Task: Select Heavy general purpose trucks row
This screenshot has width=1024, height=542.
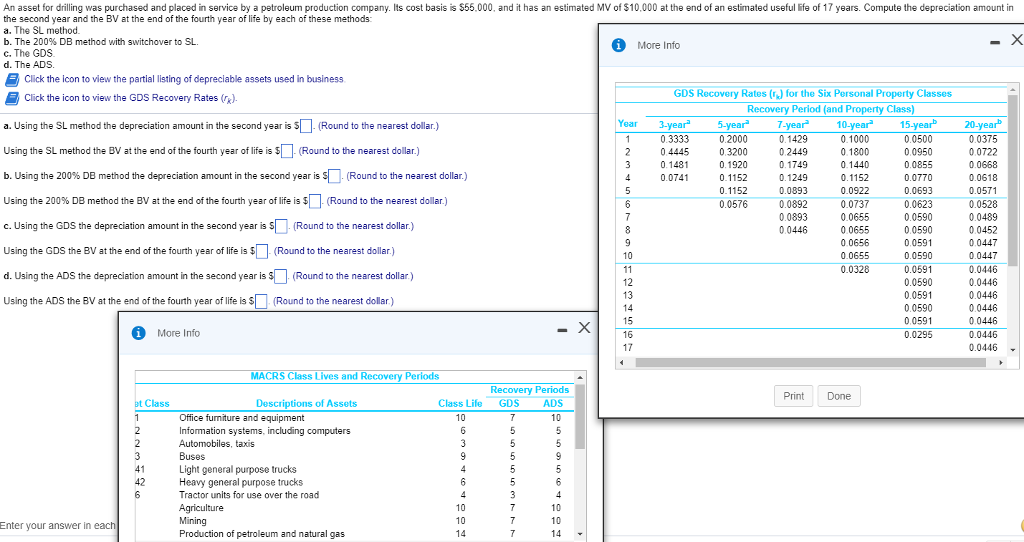Action: tap(354, 483)
